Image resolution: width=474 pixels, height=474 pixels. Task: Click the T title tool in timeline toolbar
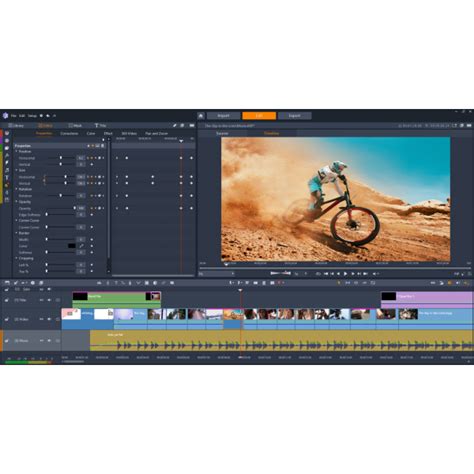(116, 283)
